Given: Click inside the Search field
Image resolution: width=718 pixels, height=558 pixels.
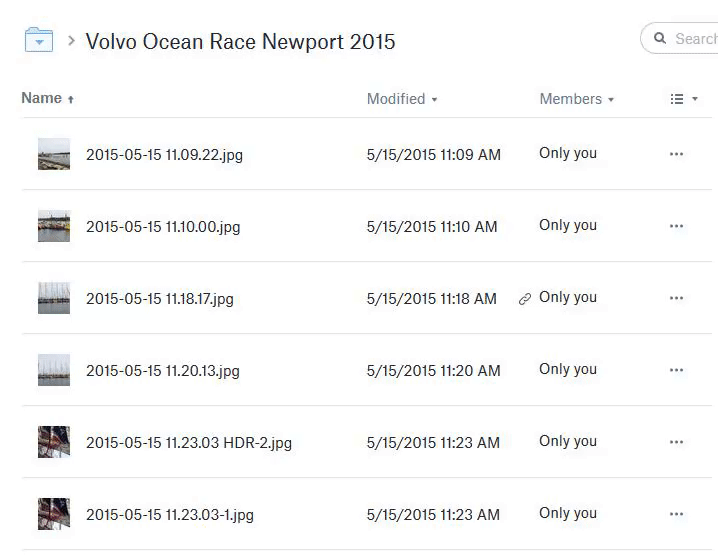Looking at the screenshot, I should click(x=695, y=39).
